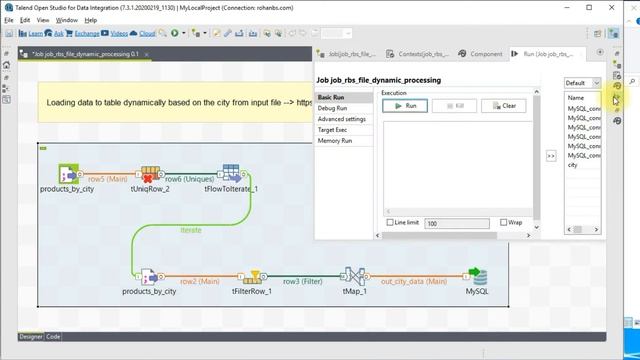Open the Help menu
This screenshot has width=640, height=360.
point(91,20)
